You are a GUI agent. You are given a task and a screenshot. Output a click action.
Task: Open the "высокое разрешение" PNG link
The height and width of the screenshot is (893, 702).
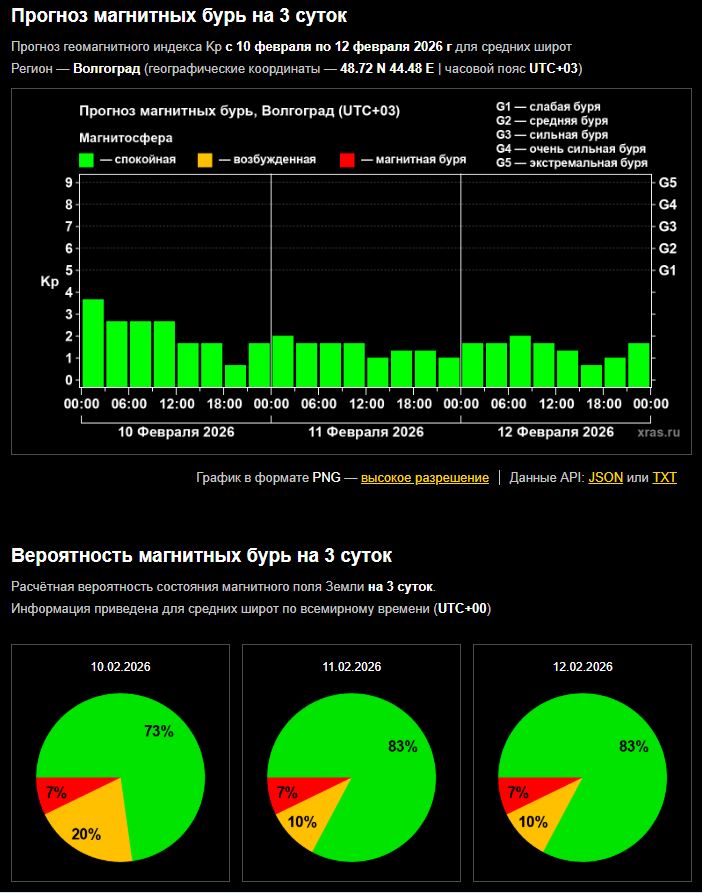point(424,478)
